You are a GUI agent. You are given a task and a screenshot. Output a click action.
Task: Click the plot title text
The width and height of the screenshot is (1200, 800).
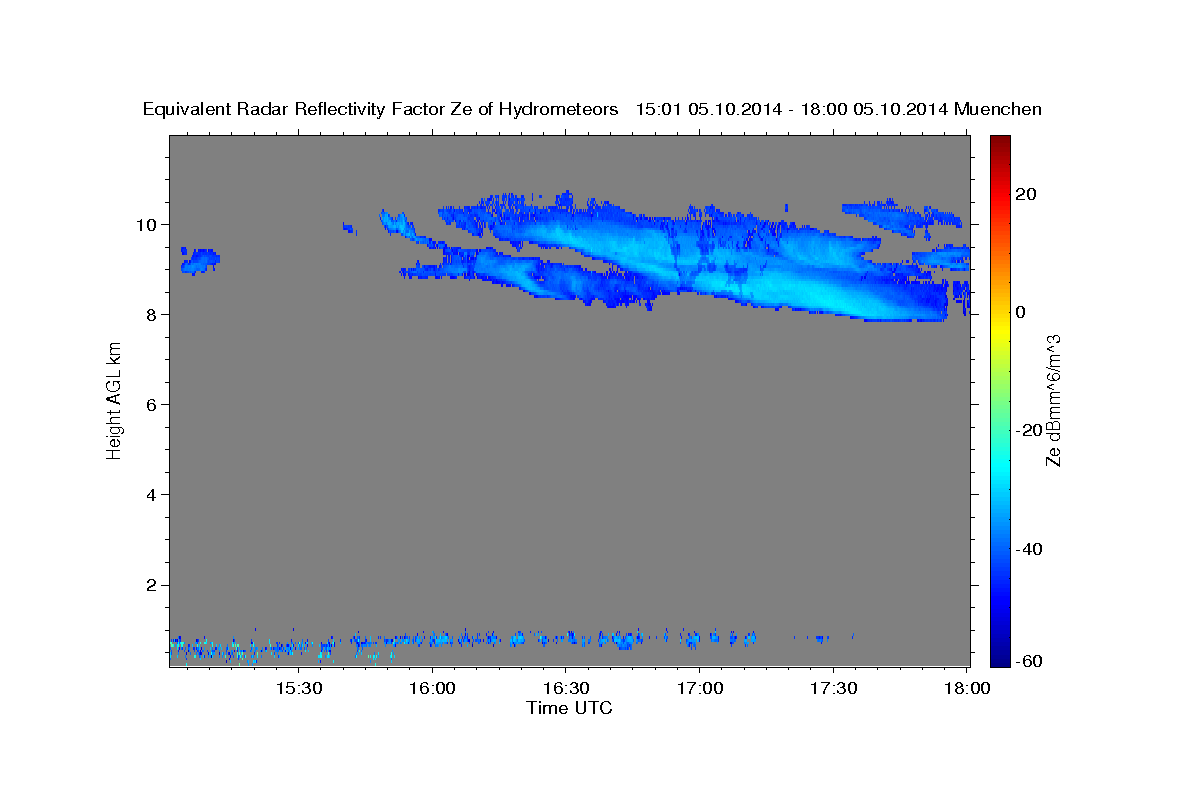tap(592, 109)
